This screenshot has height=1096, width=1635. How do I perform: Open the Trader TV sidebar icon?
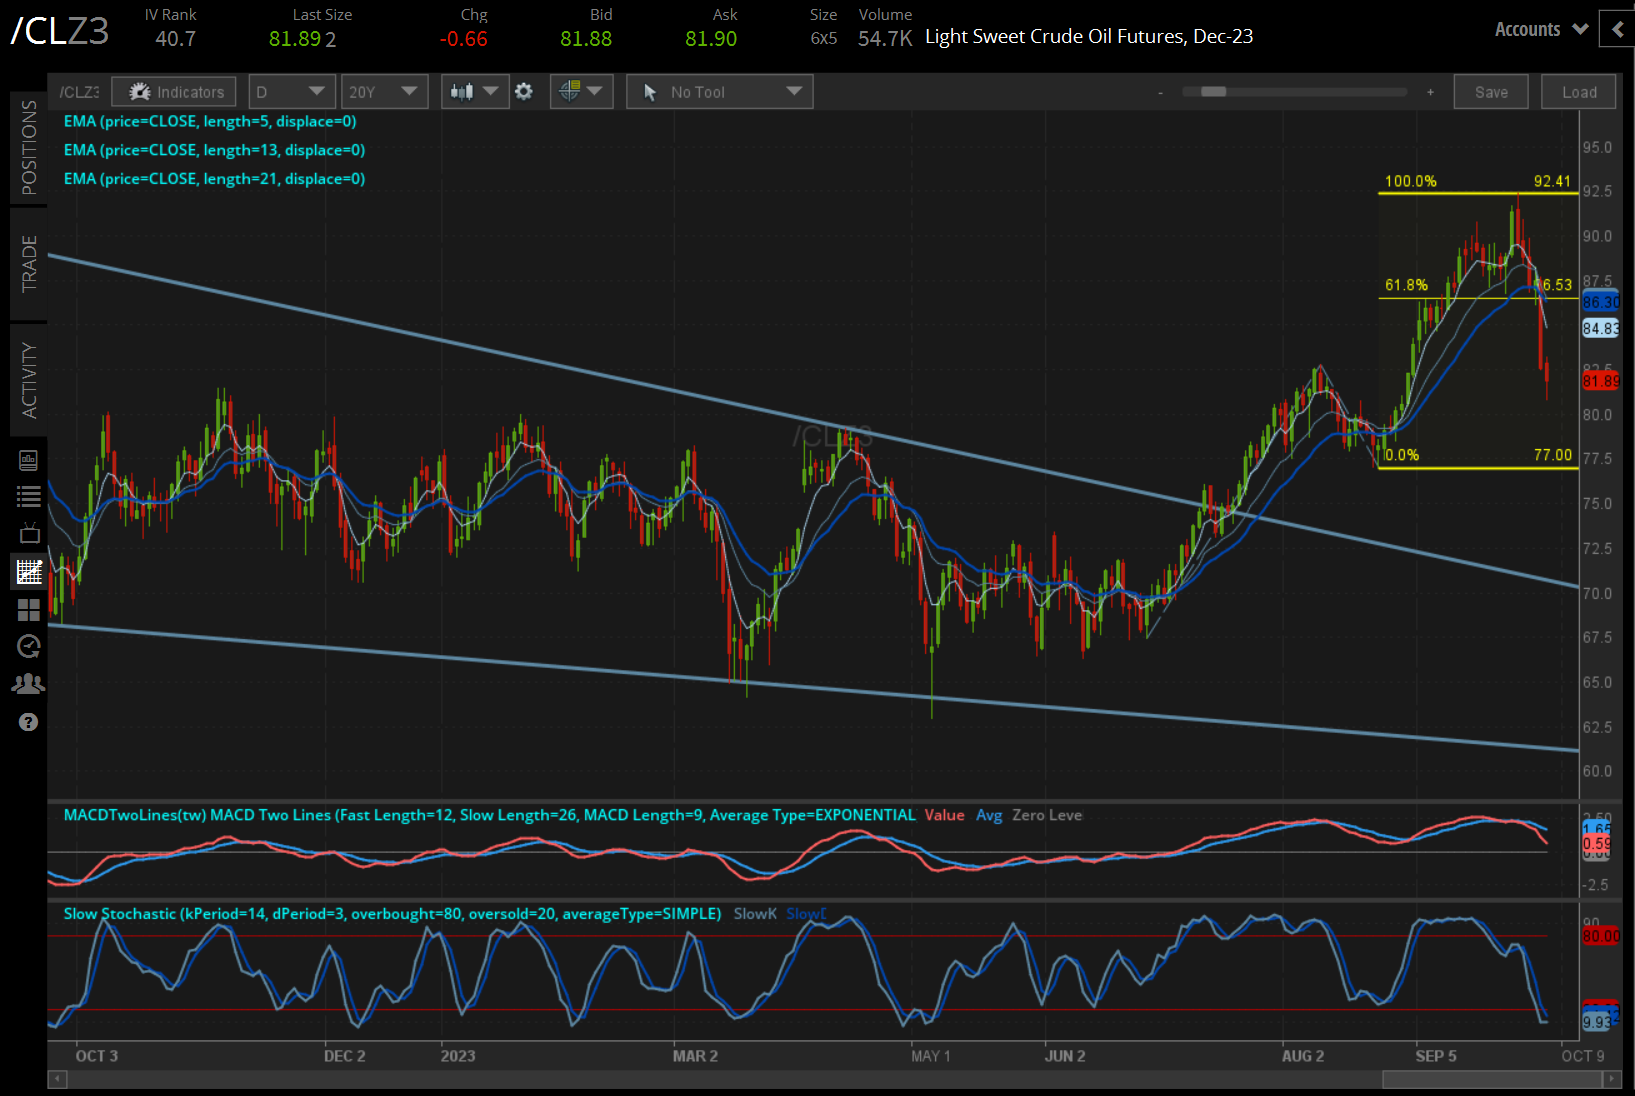pyautogui.click(x=29, y=532)
